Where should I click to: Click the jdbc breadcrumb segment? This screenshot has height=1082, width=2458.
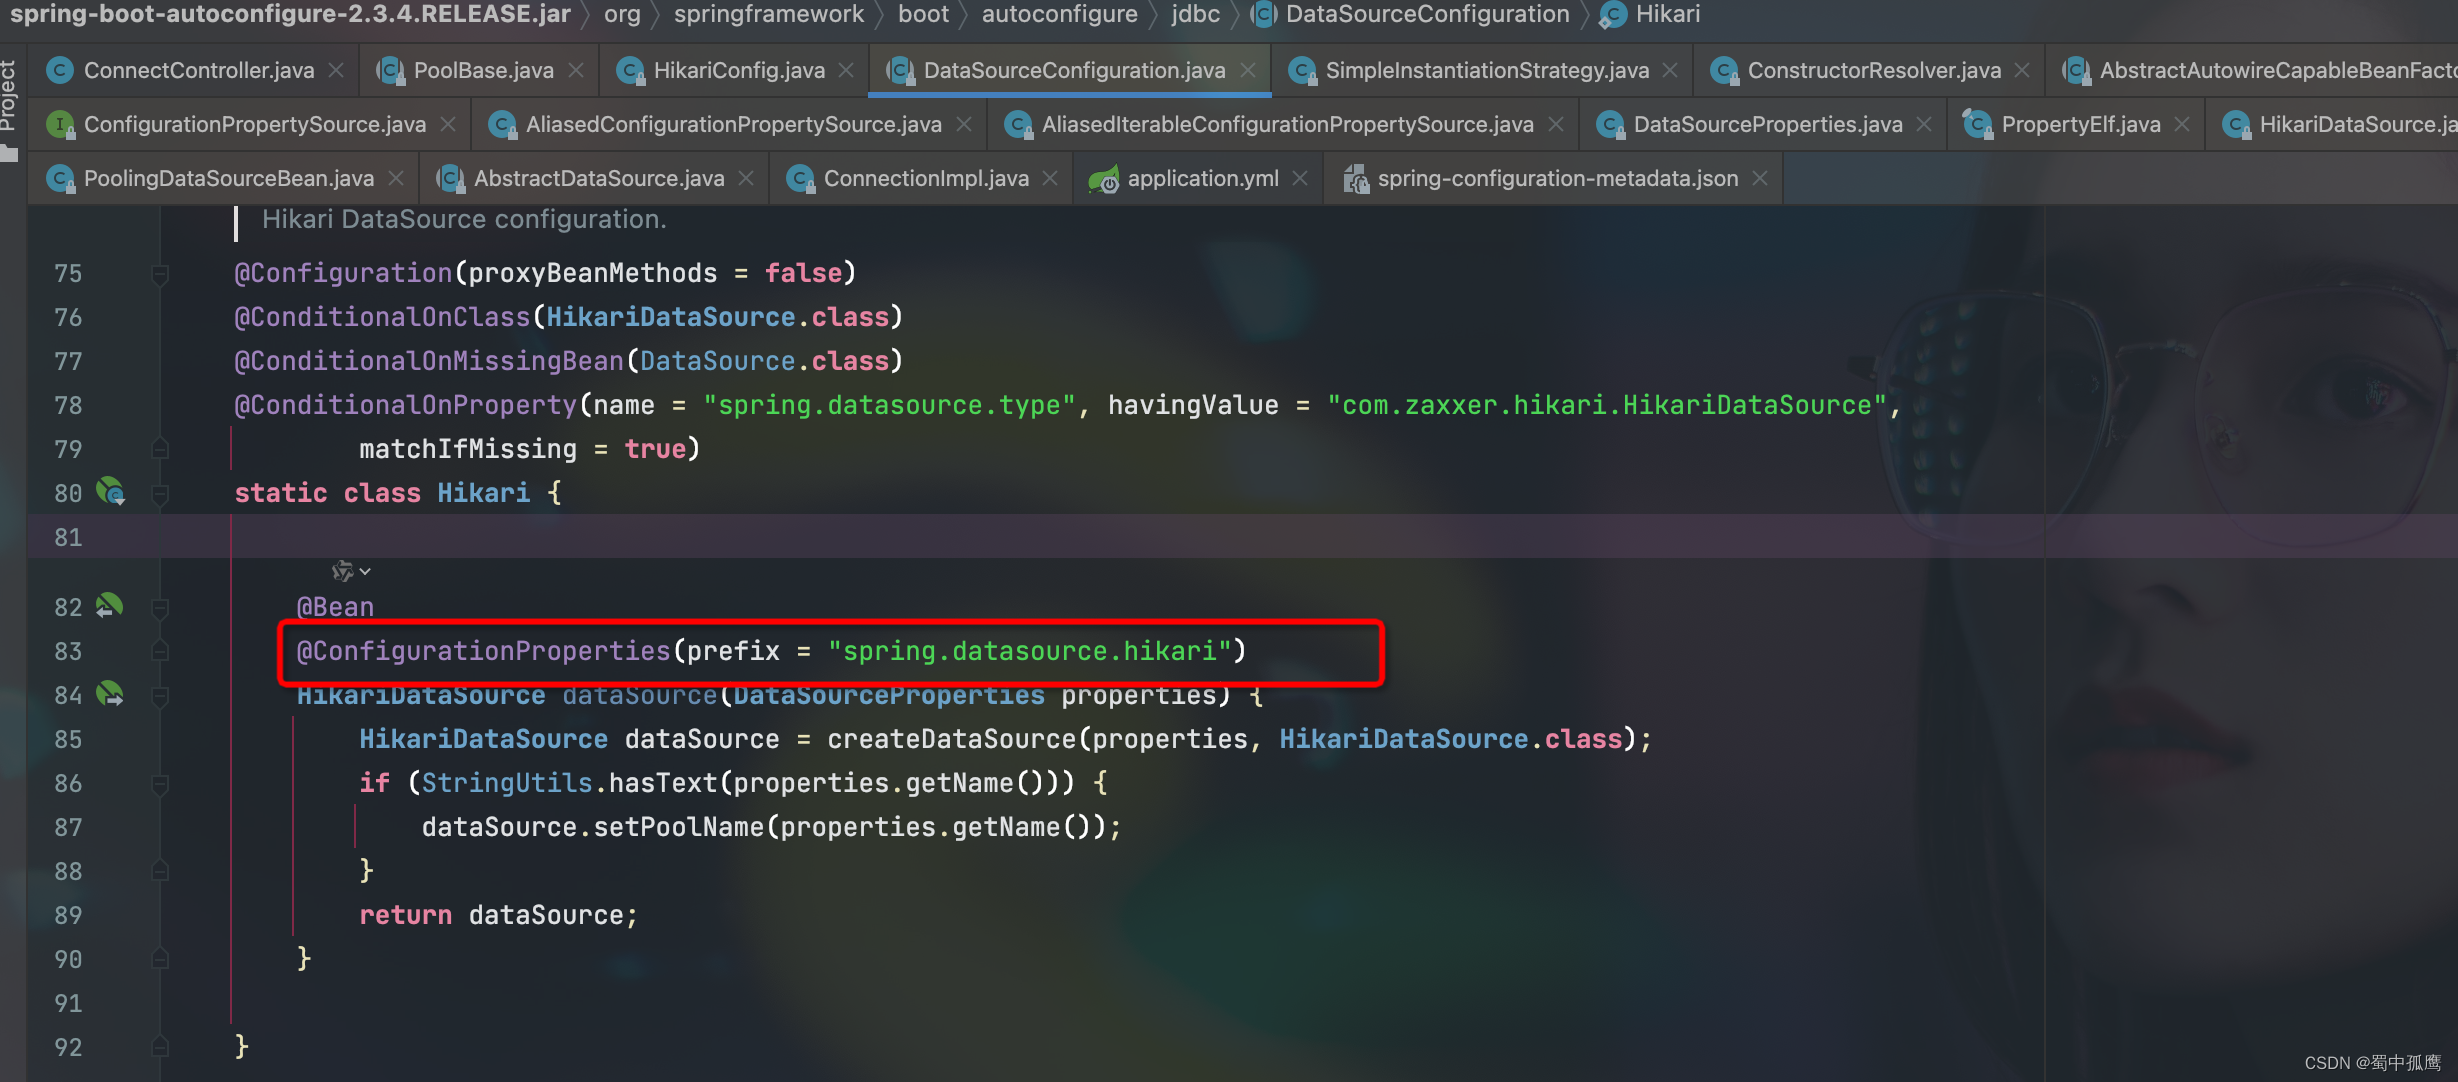click(x=1195, y=14)
